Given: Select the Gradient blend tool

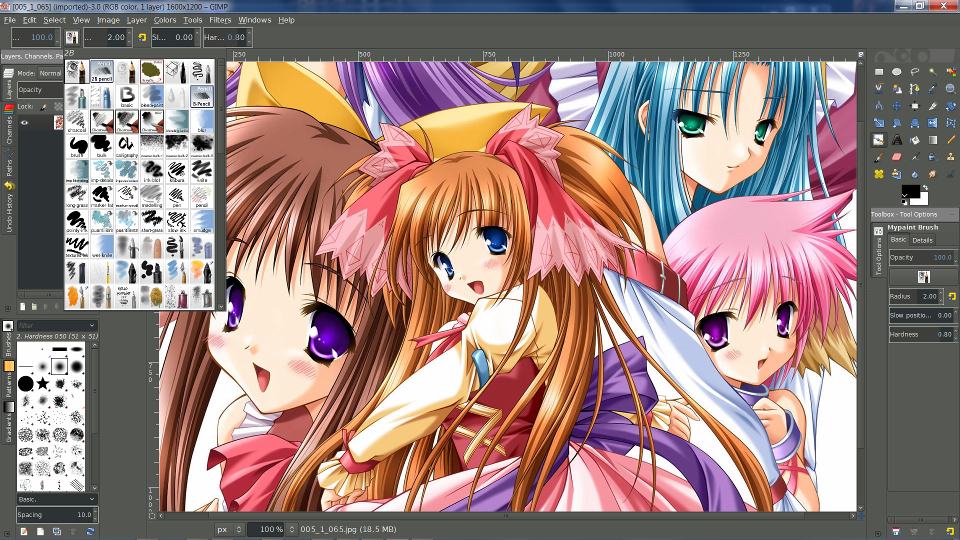Looking at the screenshot, I should [933, 140].
